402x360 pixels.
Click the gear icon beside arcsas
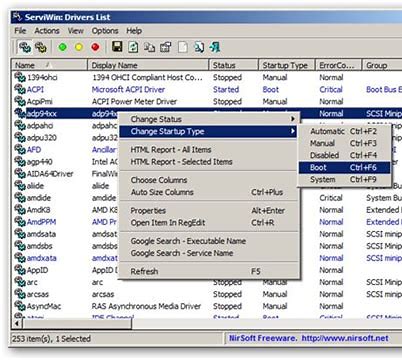tap(20, 294)
